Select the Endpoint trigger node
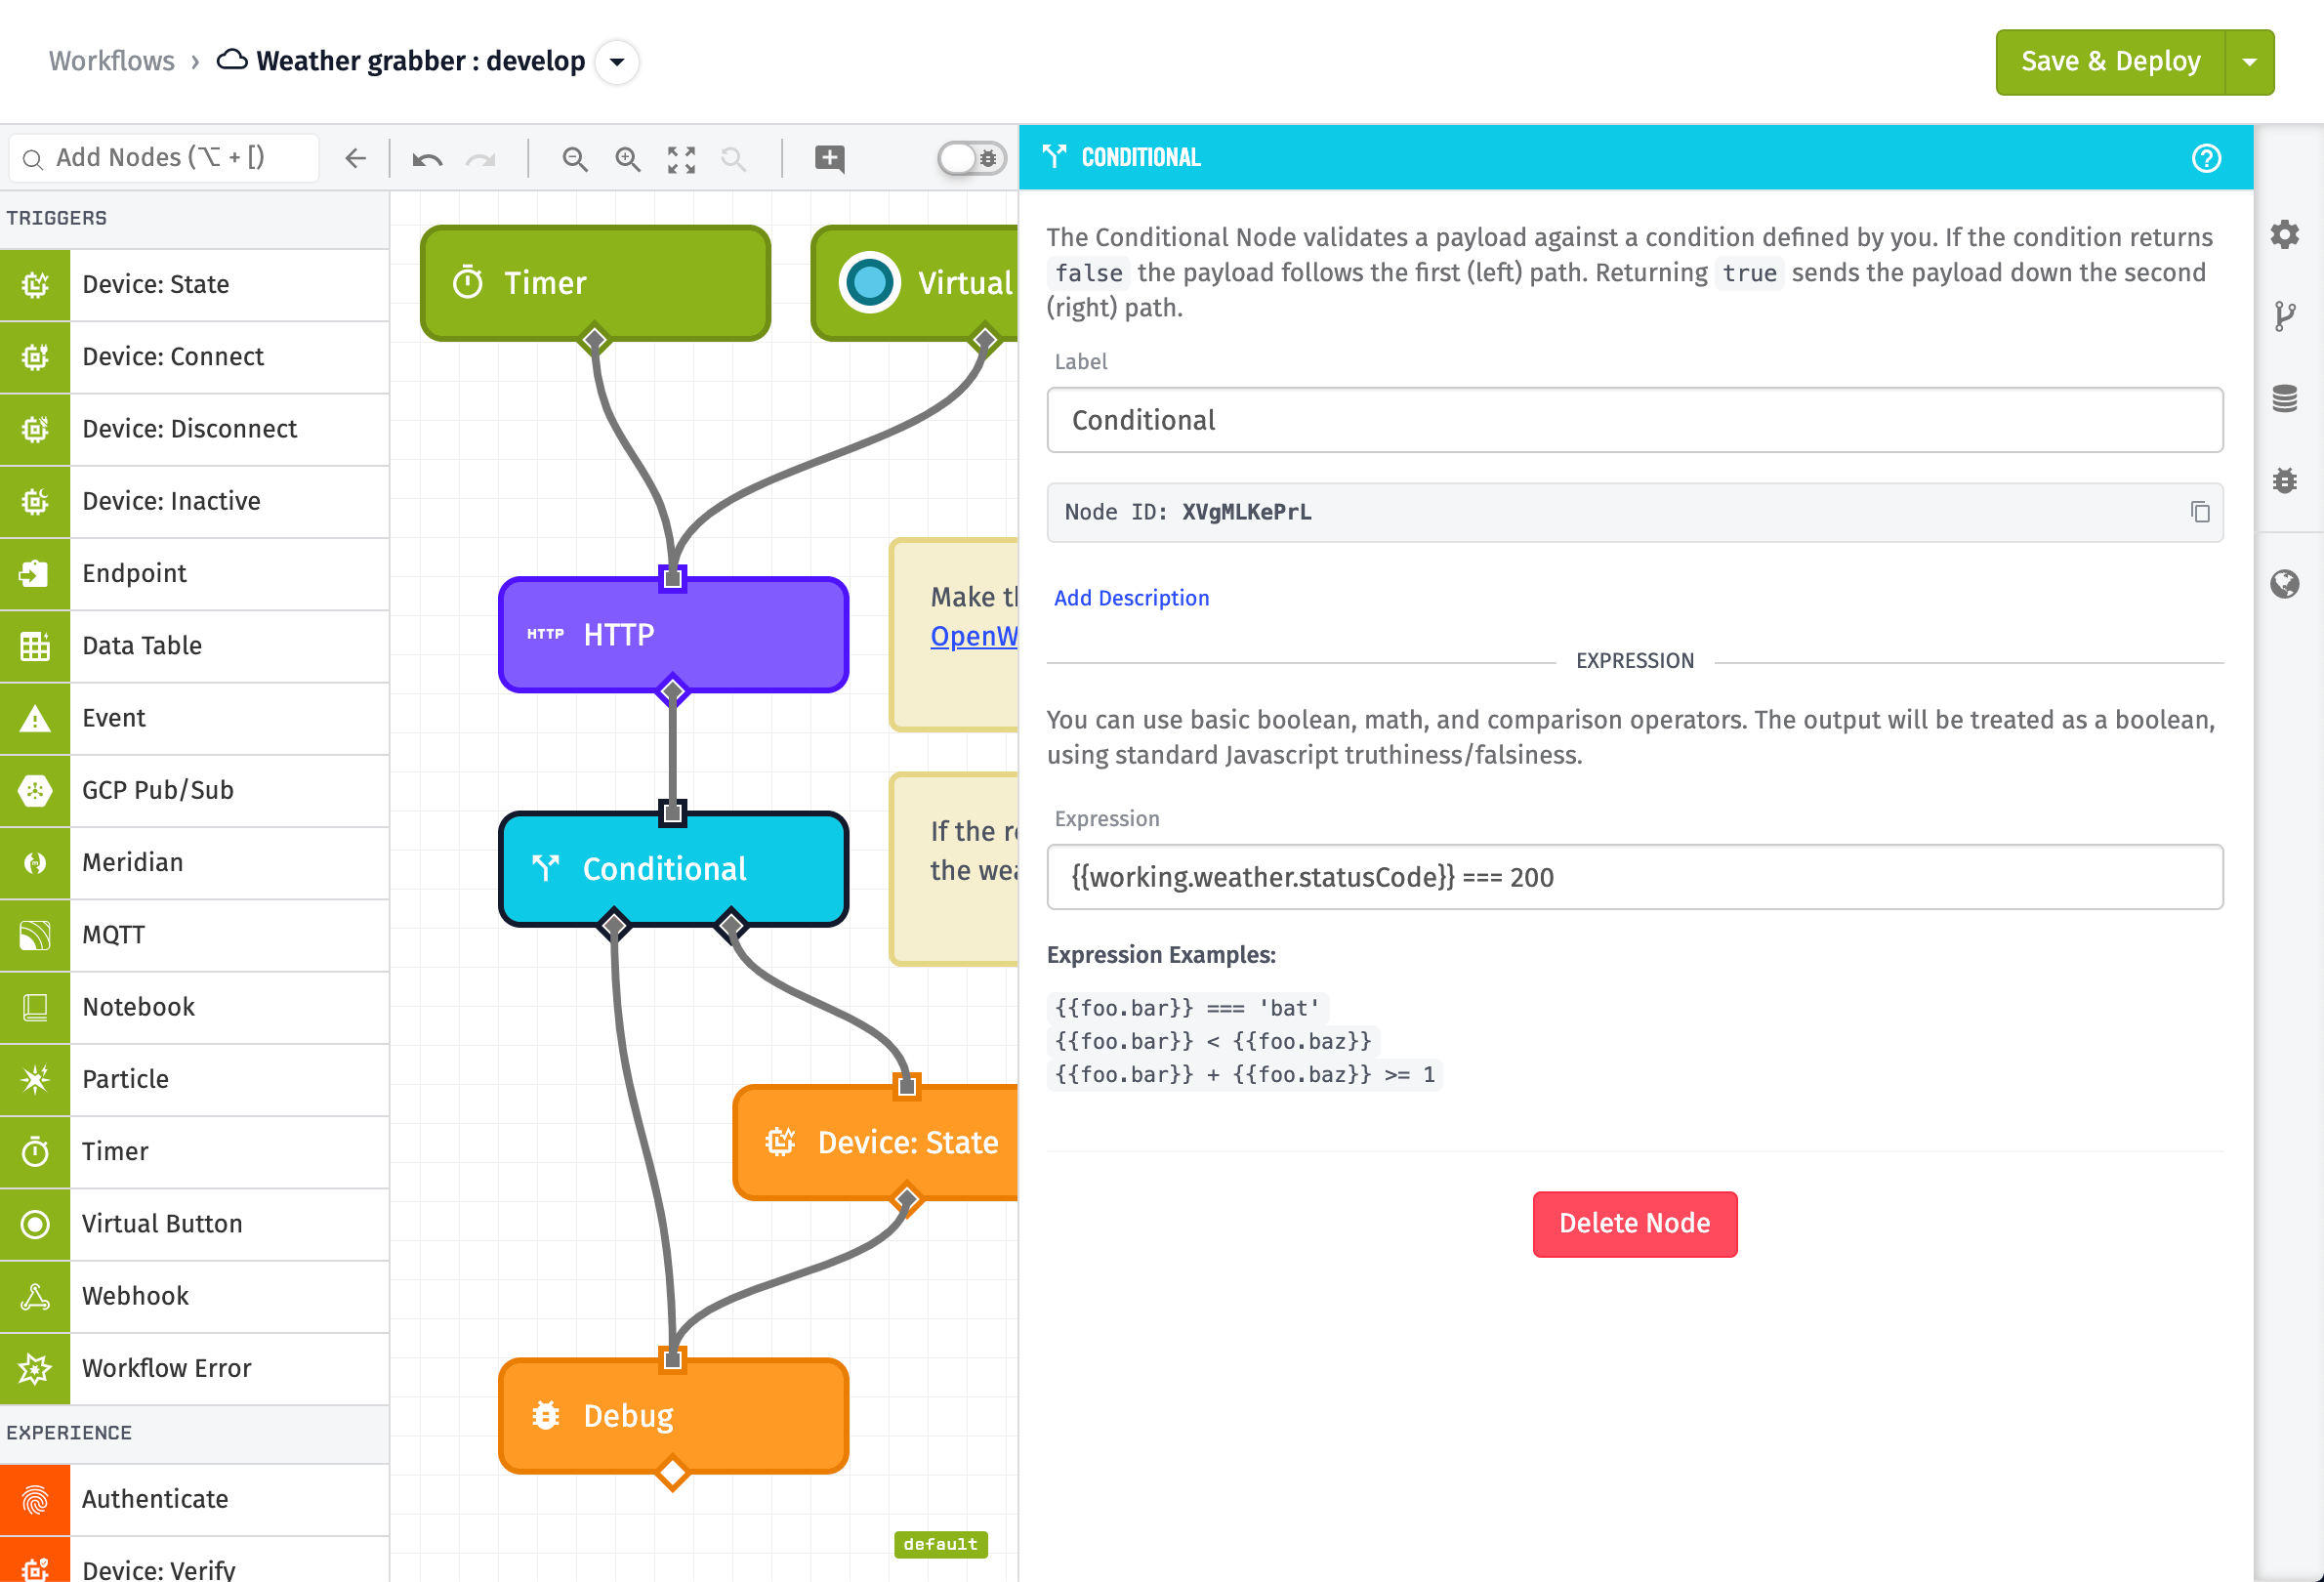Image resolution: width=2324 pixels, height=1582 pixels. pyautogui.click(x=194, y=573)
